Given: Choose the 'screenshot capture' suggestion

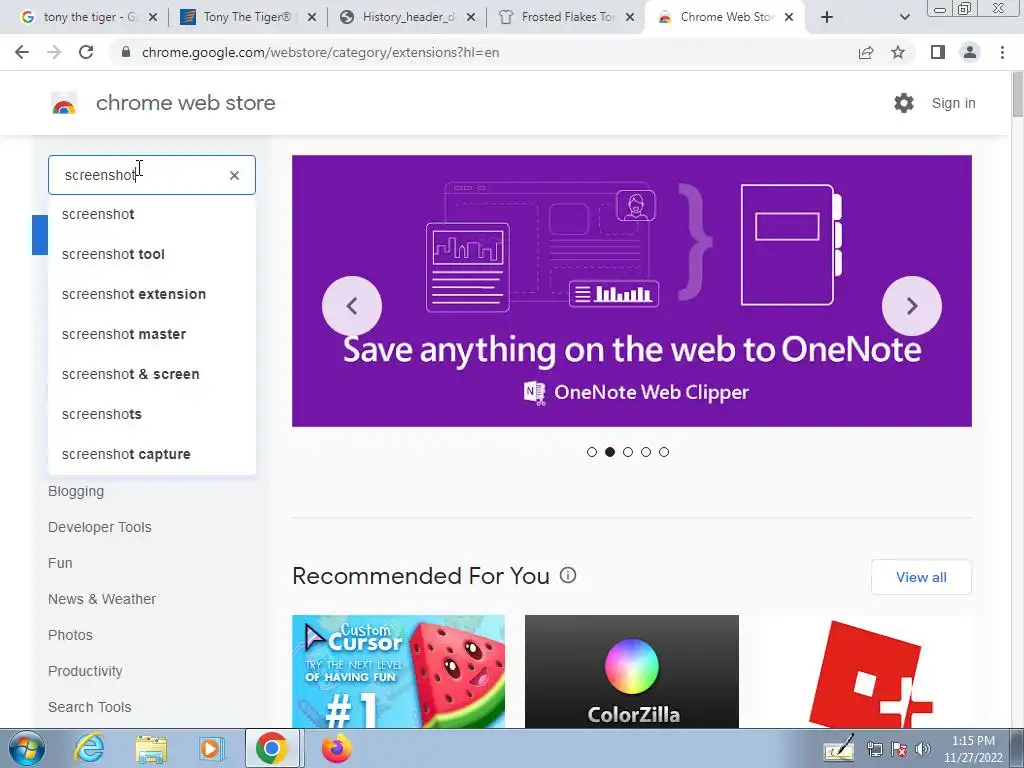Looking at the screenshot, I should pyautogui.click(x=152, y=454).
